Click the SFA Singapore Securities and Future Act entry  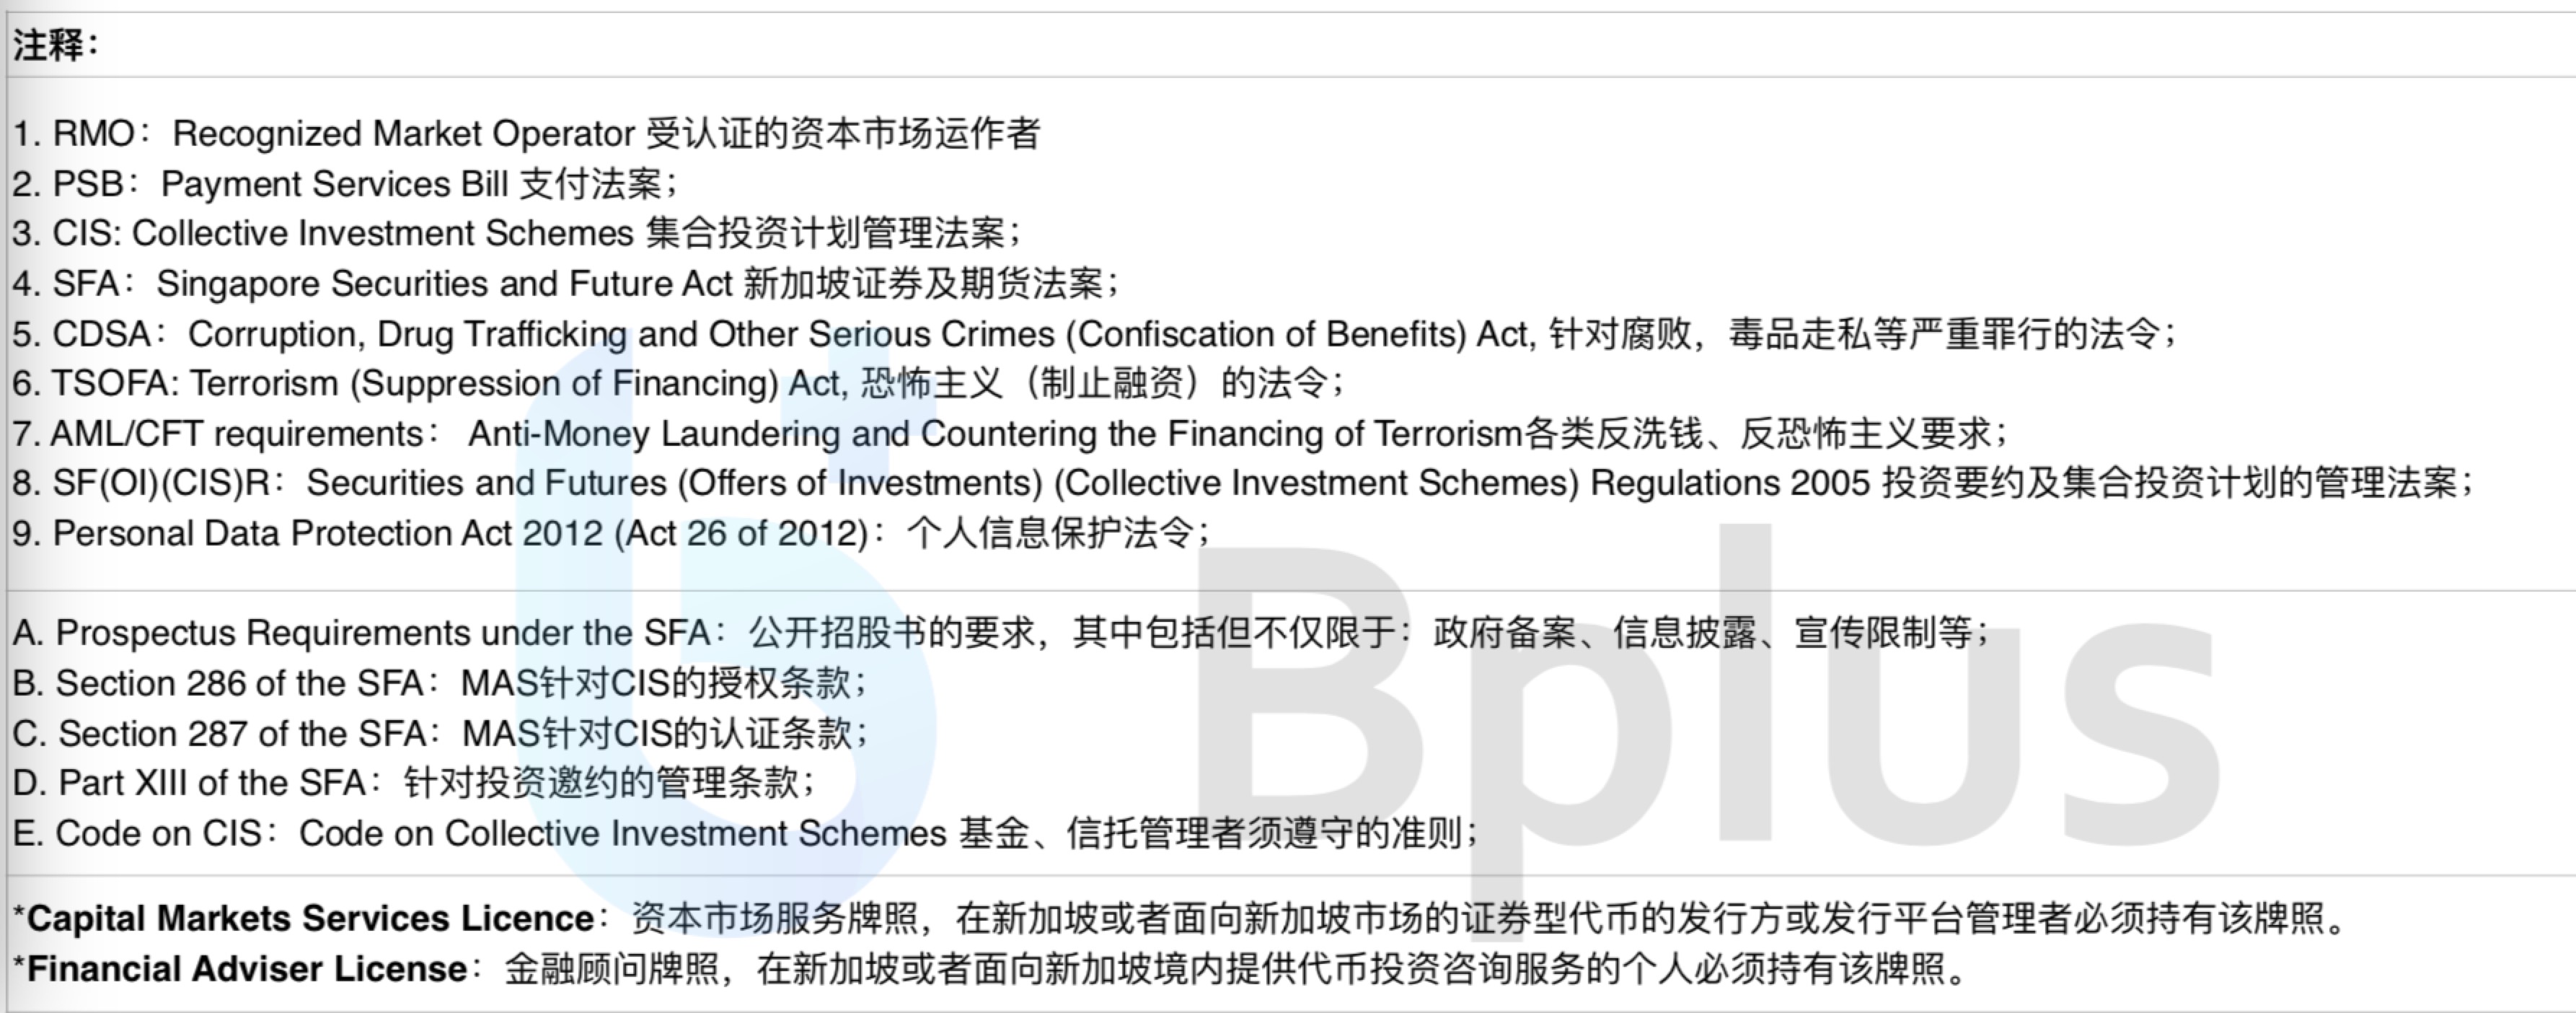(x=567, y=283)
